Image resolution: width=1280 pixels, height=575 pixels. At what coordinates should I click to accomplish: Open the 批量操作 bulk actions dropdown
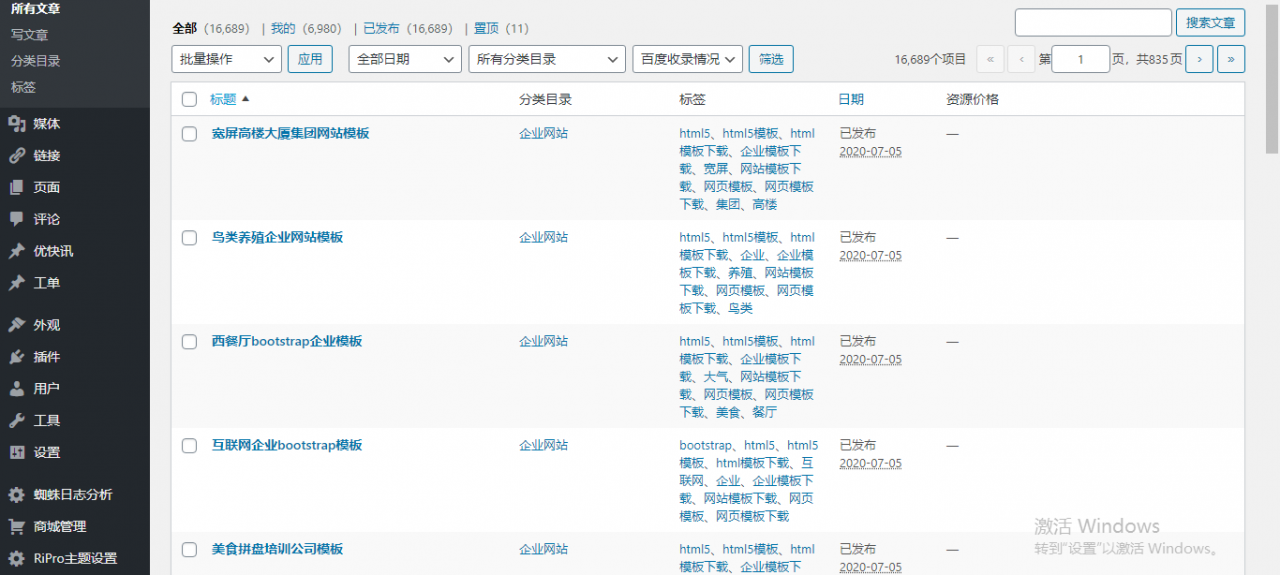(x=226, y=59)
